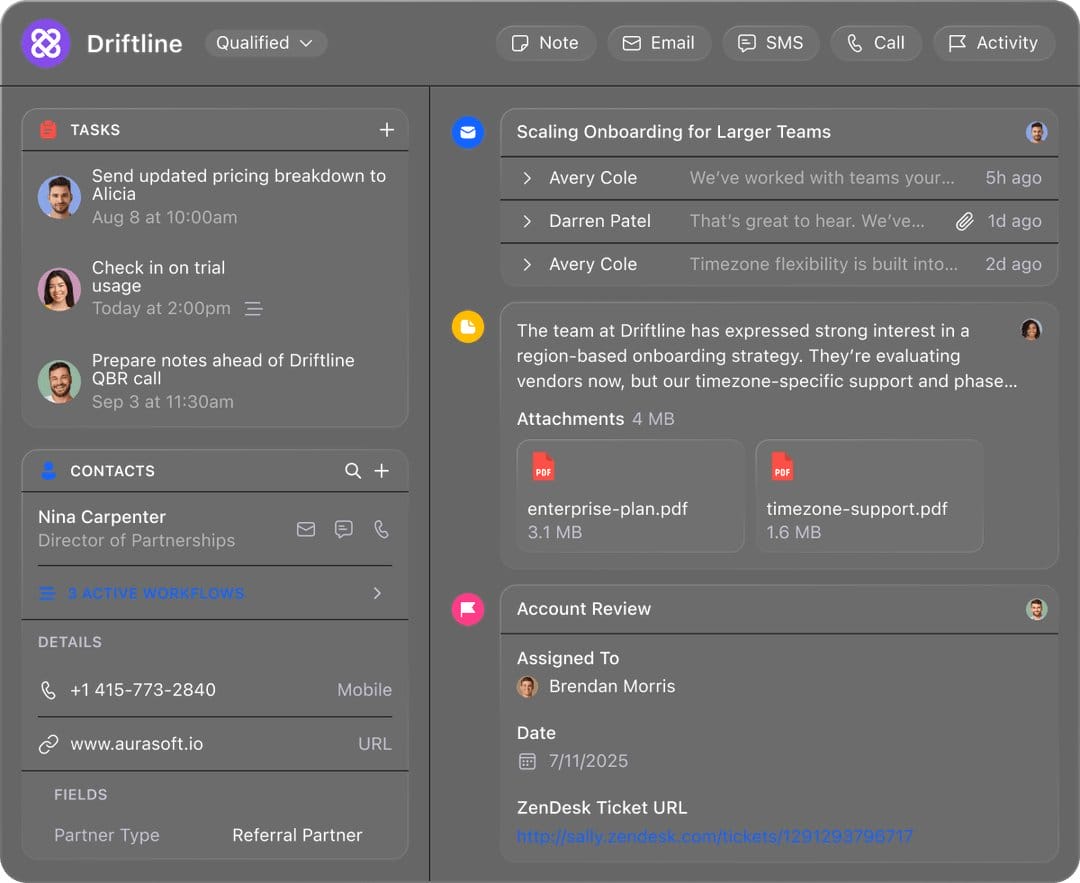Viewport: 1080px width, 883px height.
Task: Select the phone number +1 415-773-2840
Action: 143,689
